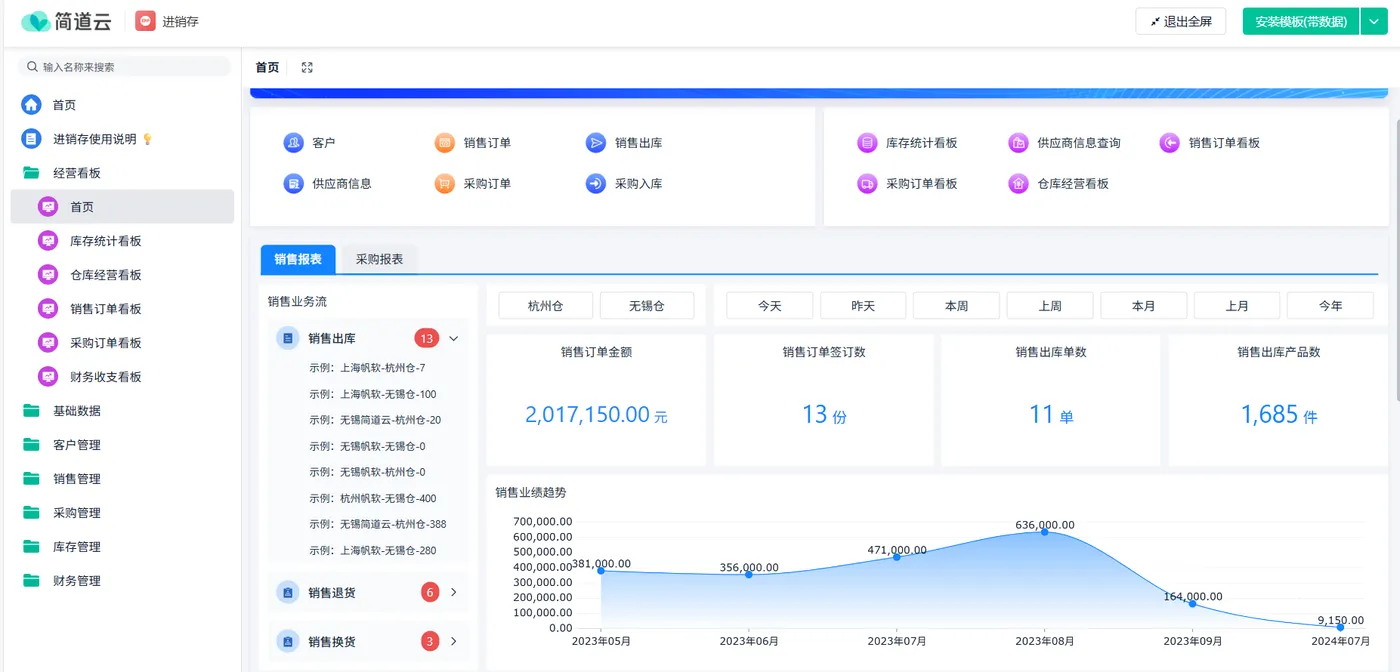Open the 客户 shortcut icon
The height and width of the screenshot is (672, 1400).
coord(293,143)
